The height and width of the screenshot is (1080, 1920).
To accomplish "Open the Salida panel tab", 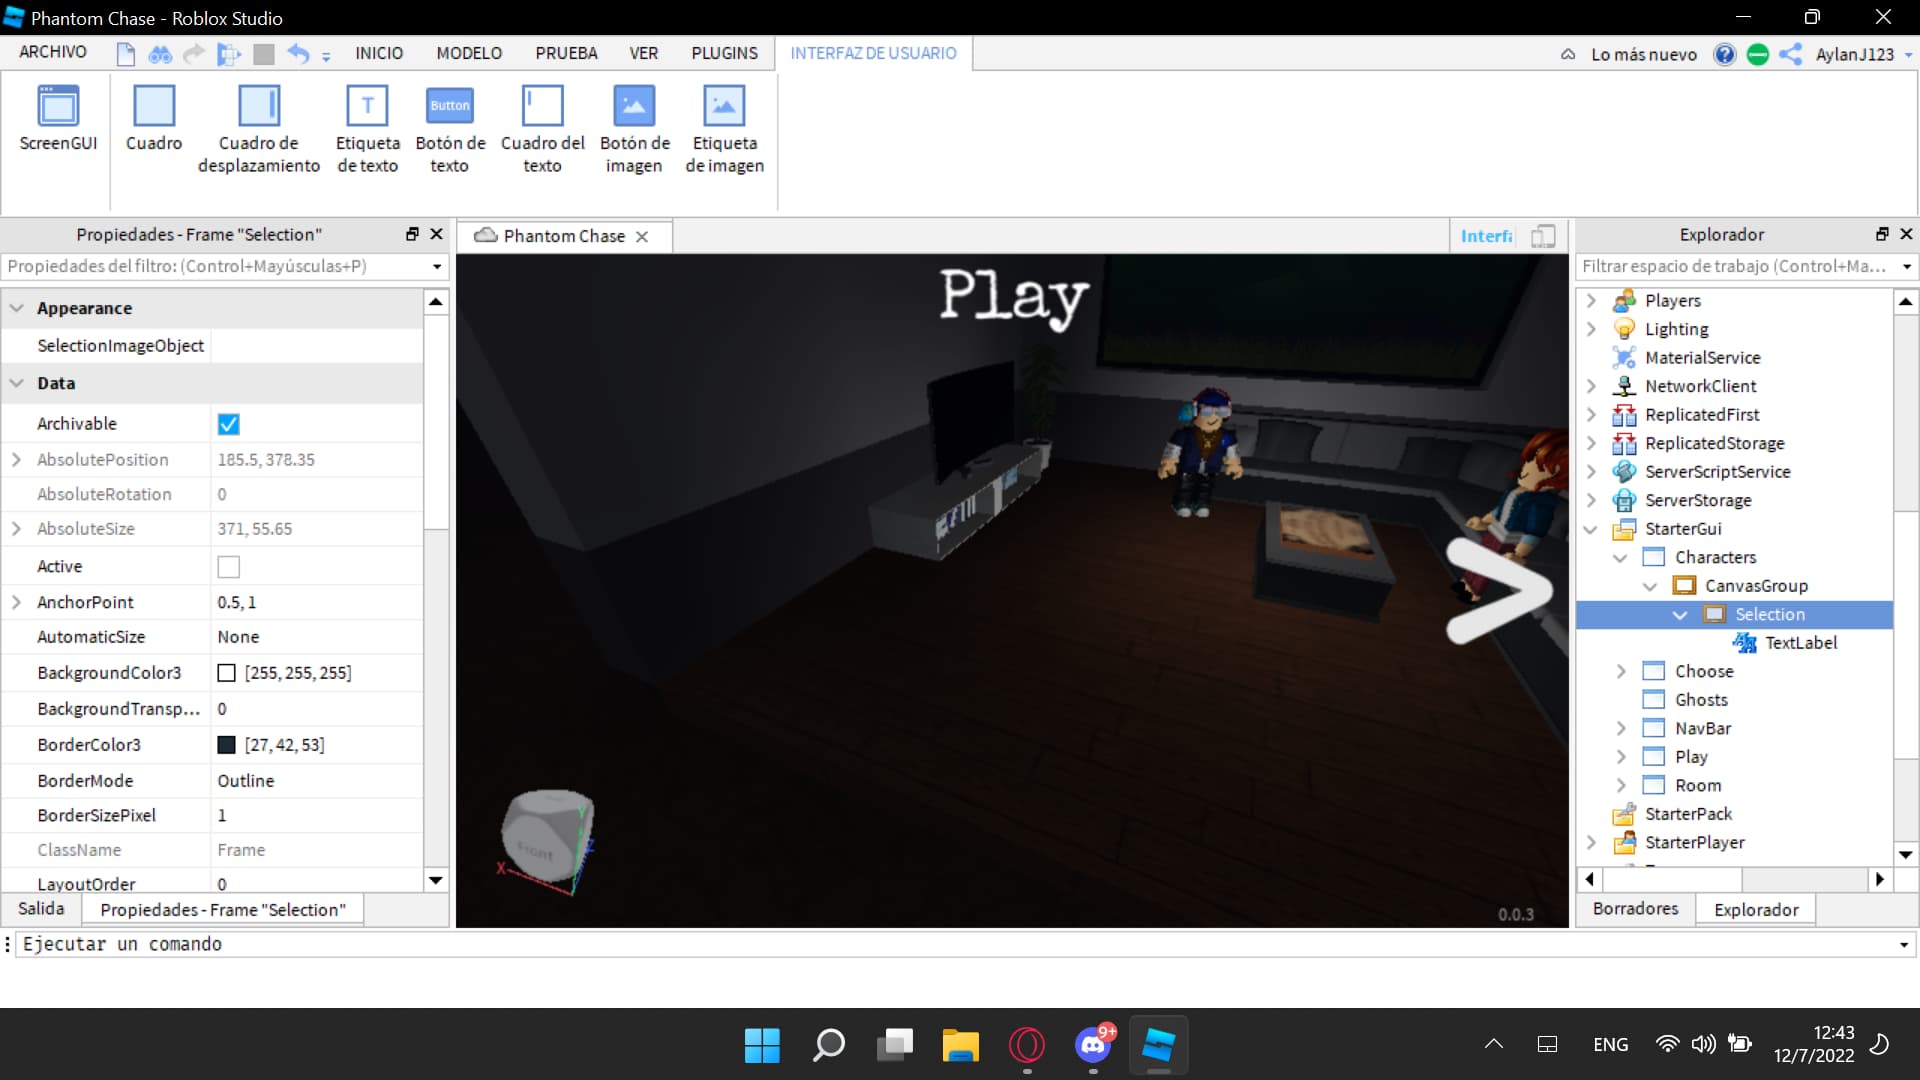I will pyautogui.click(x=41, y=908).
